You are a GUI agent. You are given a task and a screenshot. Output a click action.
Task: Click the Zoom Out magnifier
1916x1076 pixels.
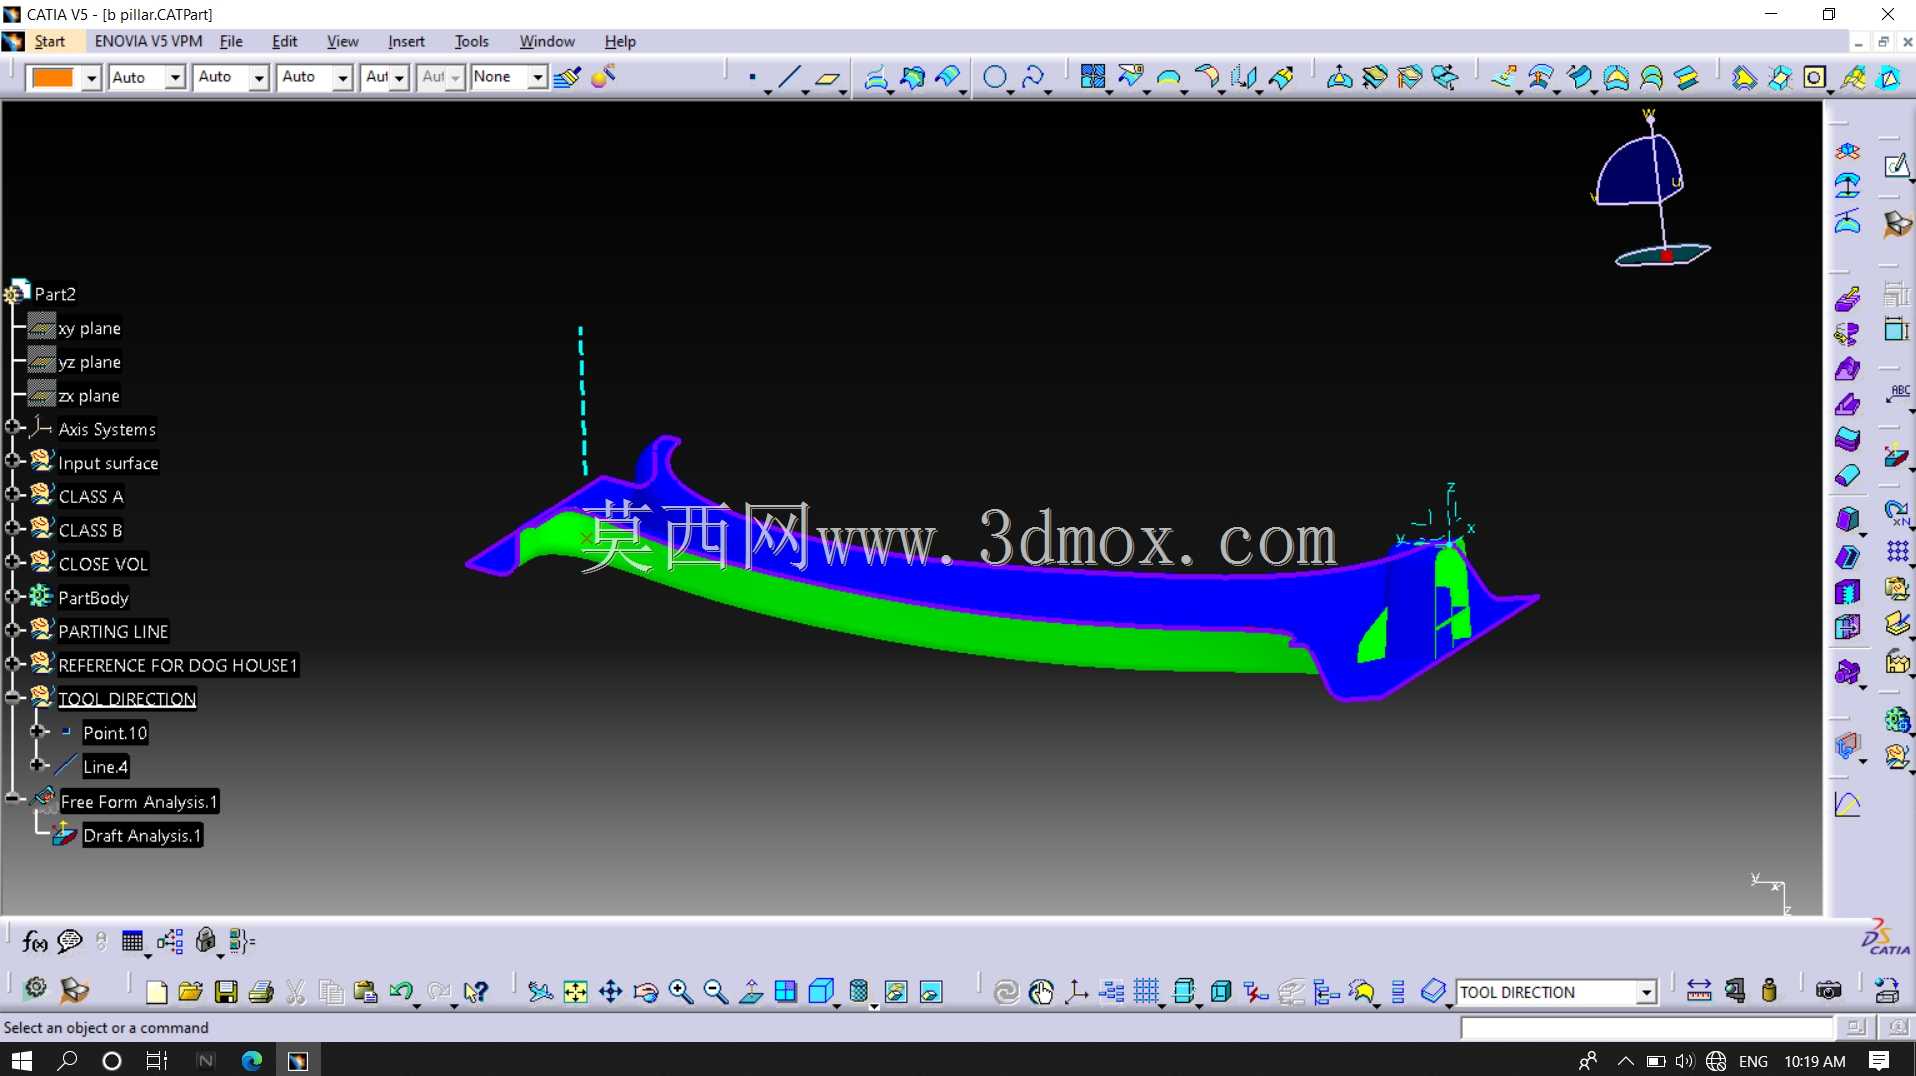716,991
